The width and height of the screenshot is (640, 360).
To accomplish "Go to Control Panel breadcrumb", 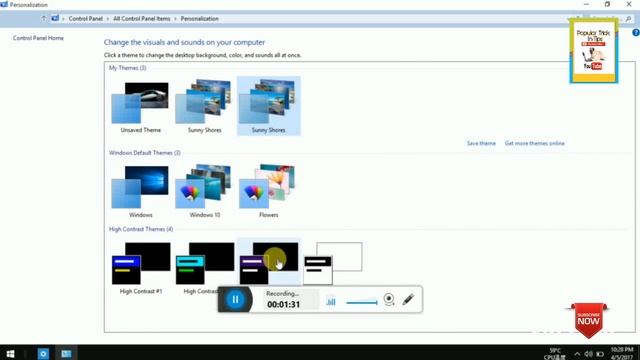I will point(86,19).
